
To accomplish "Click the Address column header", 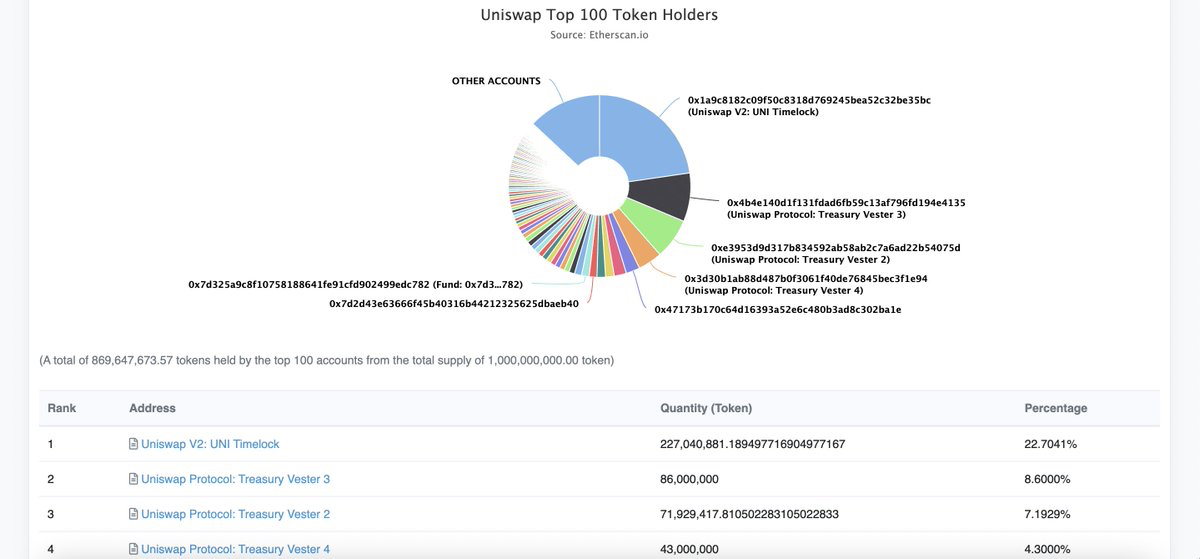I will pos(152,408).
